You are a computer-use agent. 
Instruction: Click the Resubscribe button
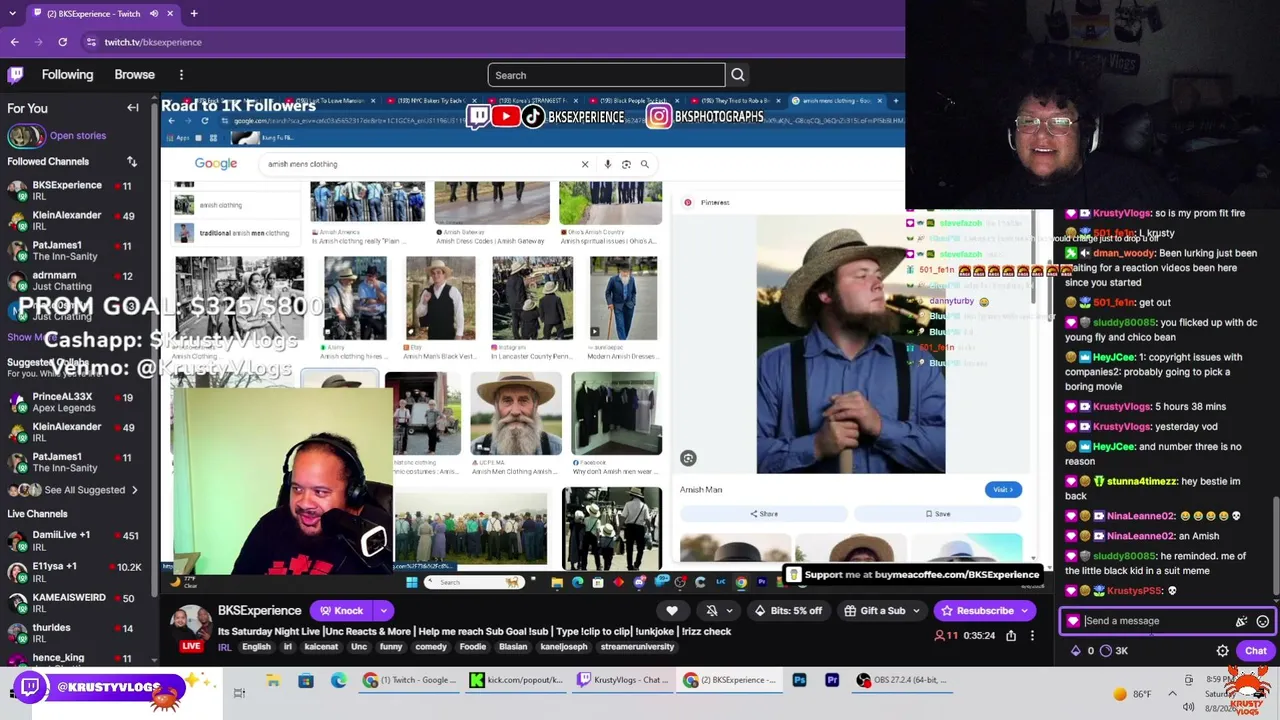tap(977, 611)
